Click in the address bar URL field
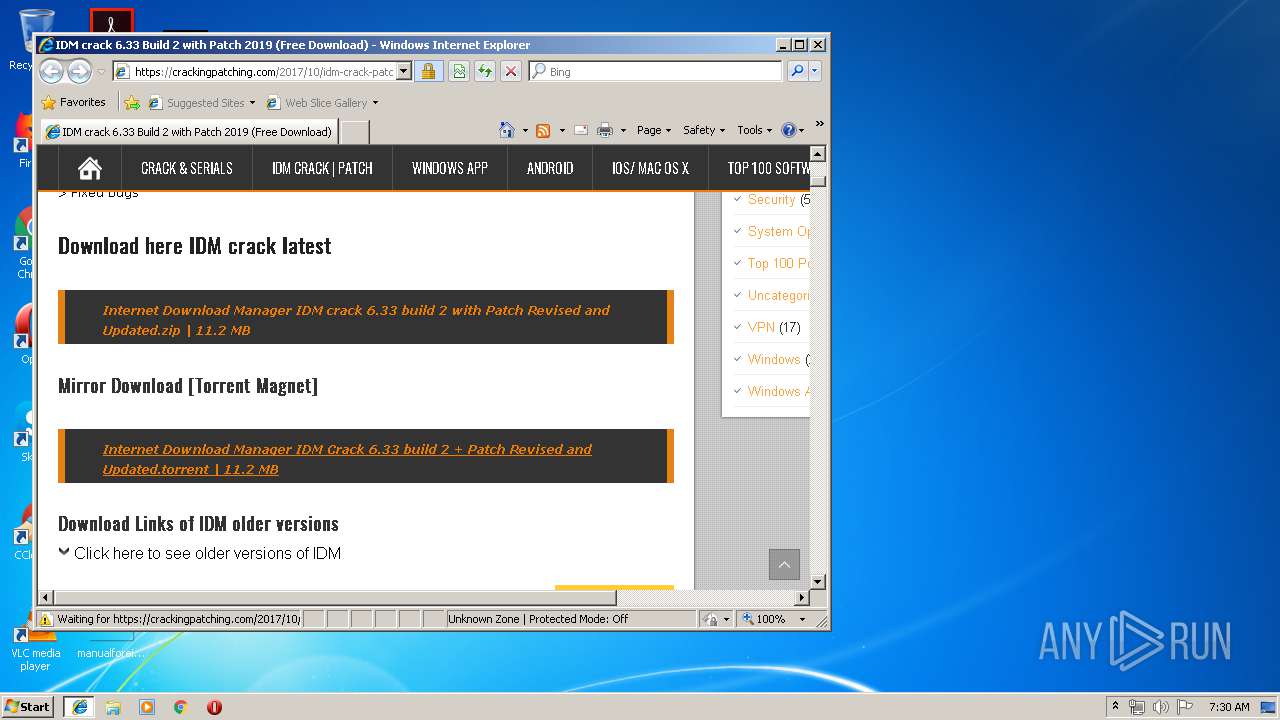Image resolution: width=1280 pixels, height=720 pixels. [264, 71]
